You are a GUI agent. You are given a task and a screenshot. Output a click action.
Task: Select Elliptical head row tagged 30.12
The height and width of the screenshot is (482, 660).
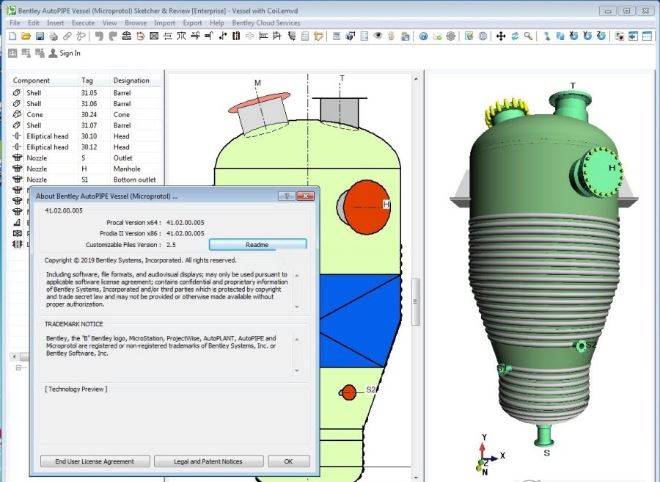coord(85,147)
